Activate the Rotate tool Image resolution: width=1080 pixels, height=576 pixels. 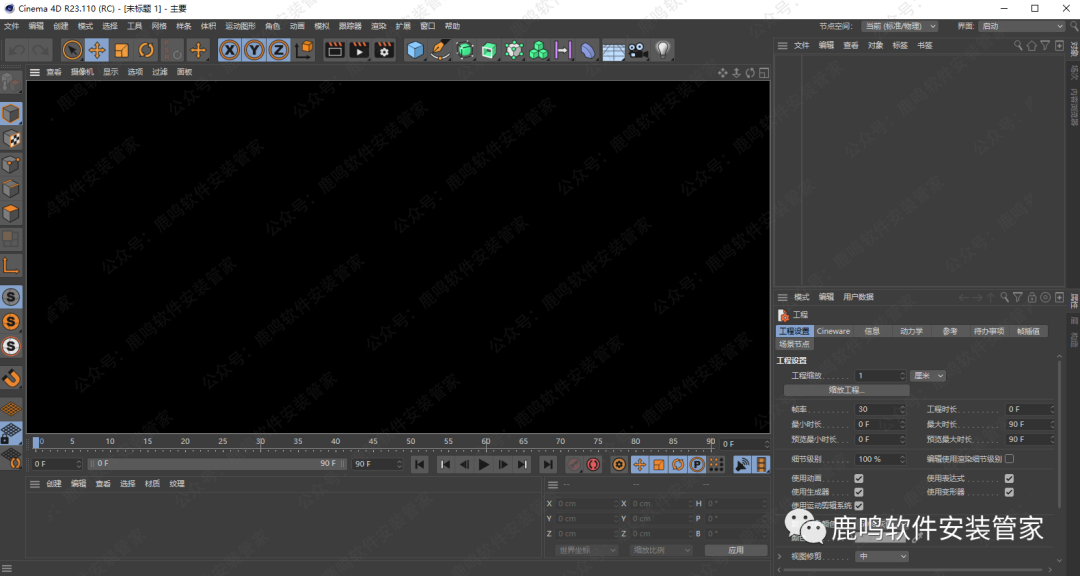tap(146, 50)
